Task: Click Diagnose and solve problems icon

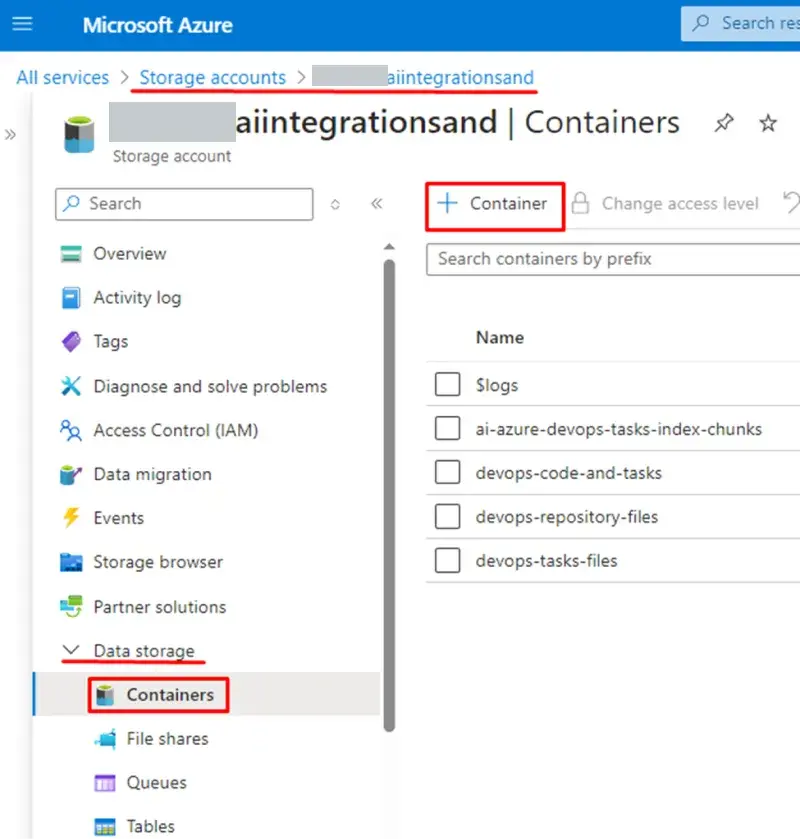Action: 71,386
